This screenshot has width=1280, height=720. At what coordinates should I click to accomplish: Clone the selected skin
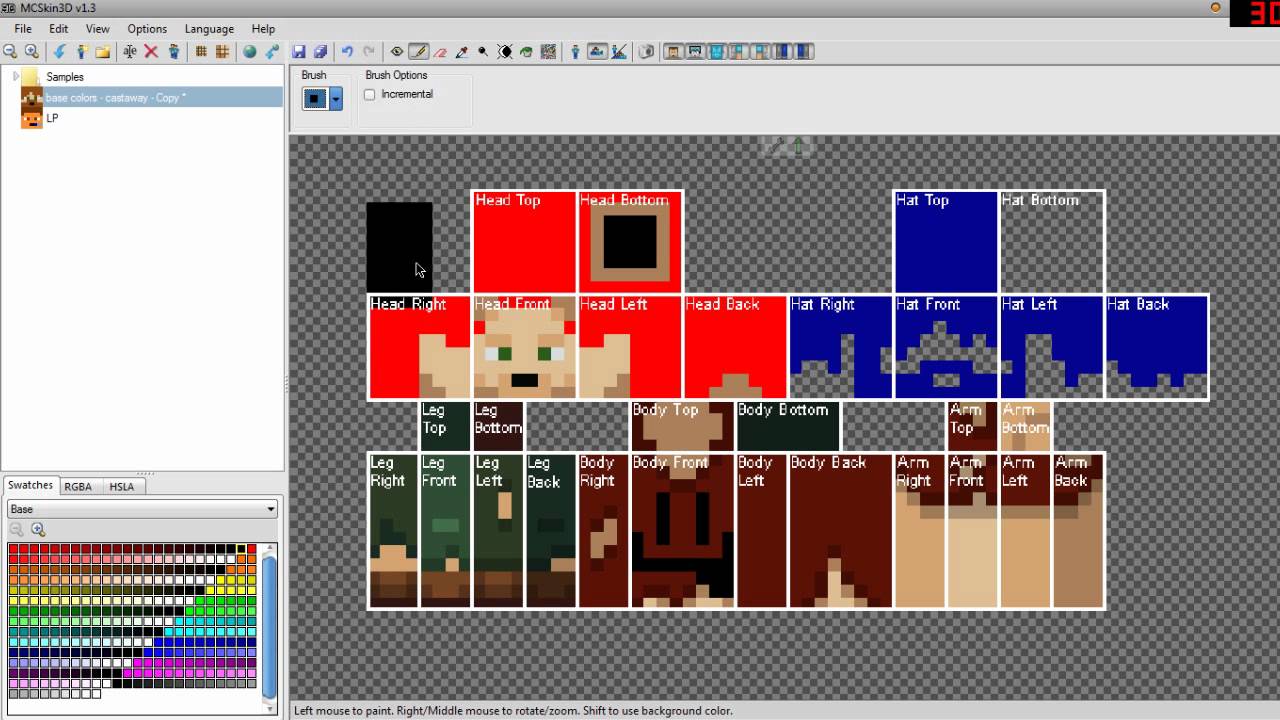[x=174, y=52]
